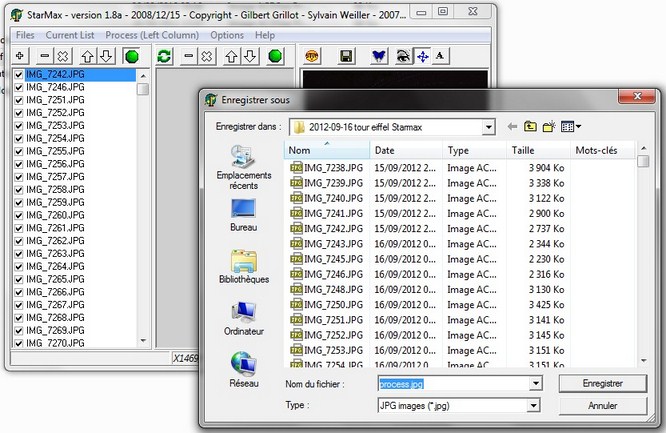The height and width of the screenshot is (433, 666).
Task: Click the left column move-down arrow
Action: pos(106,56)
